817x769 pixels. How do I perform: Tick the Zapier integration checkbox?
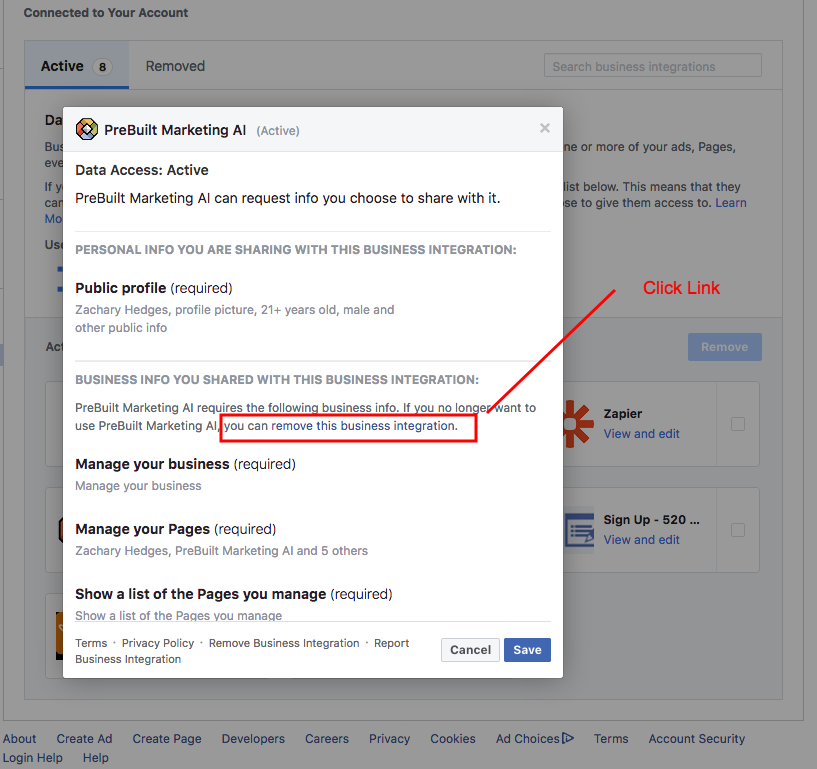tap(738, 424)
